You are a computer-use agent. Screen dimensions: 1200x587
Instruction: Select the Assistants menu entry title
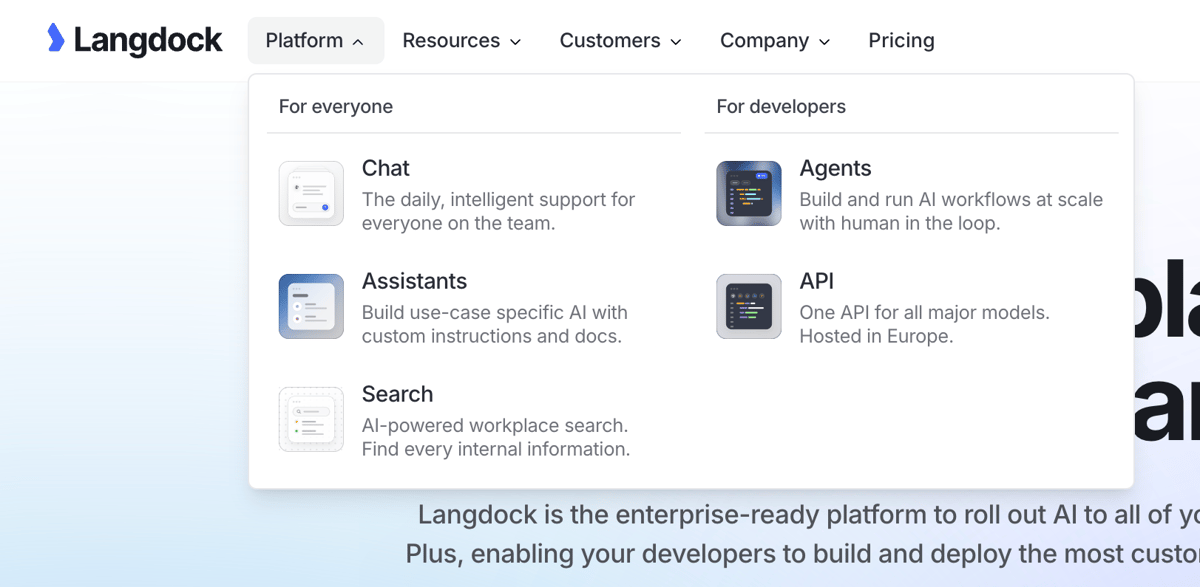click(414, 281)
